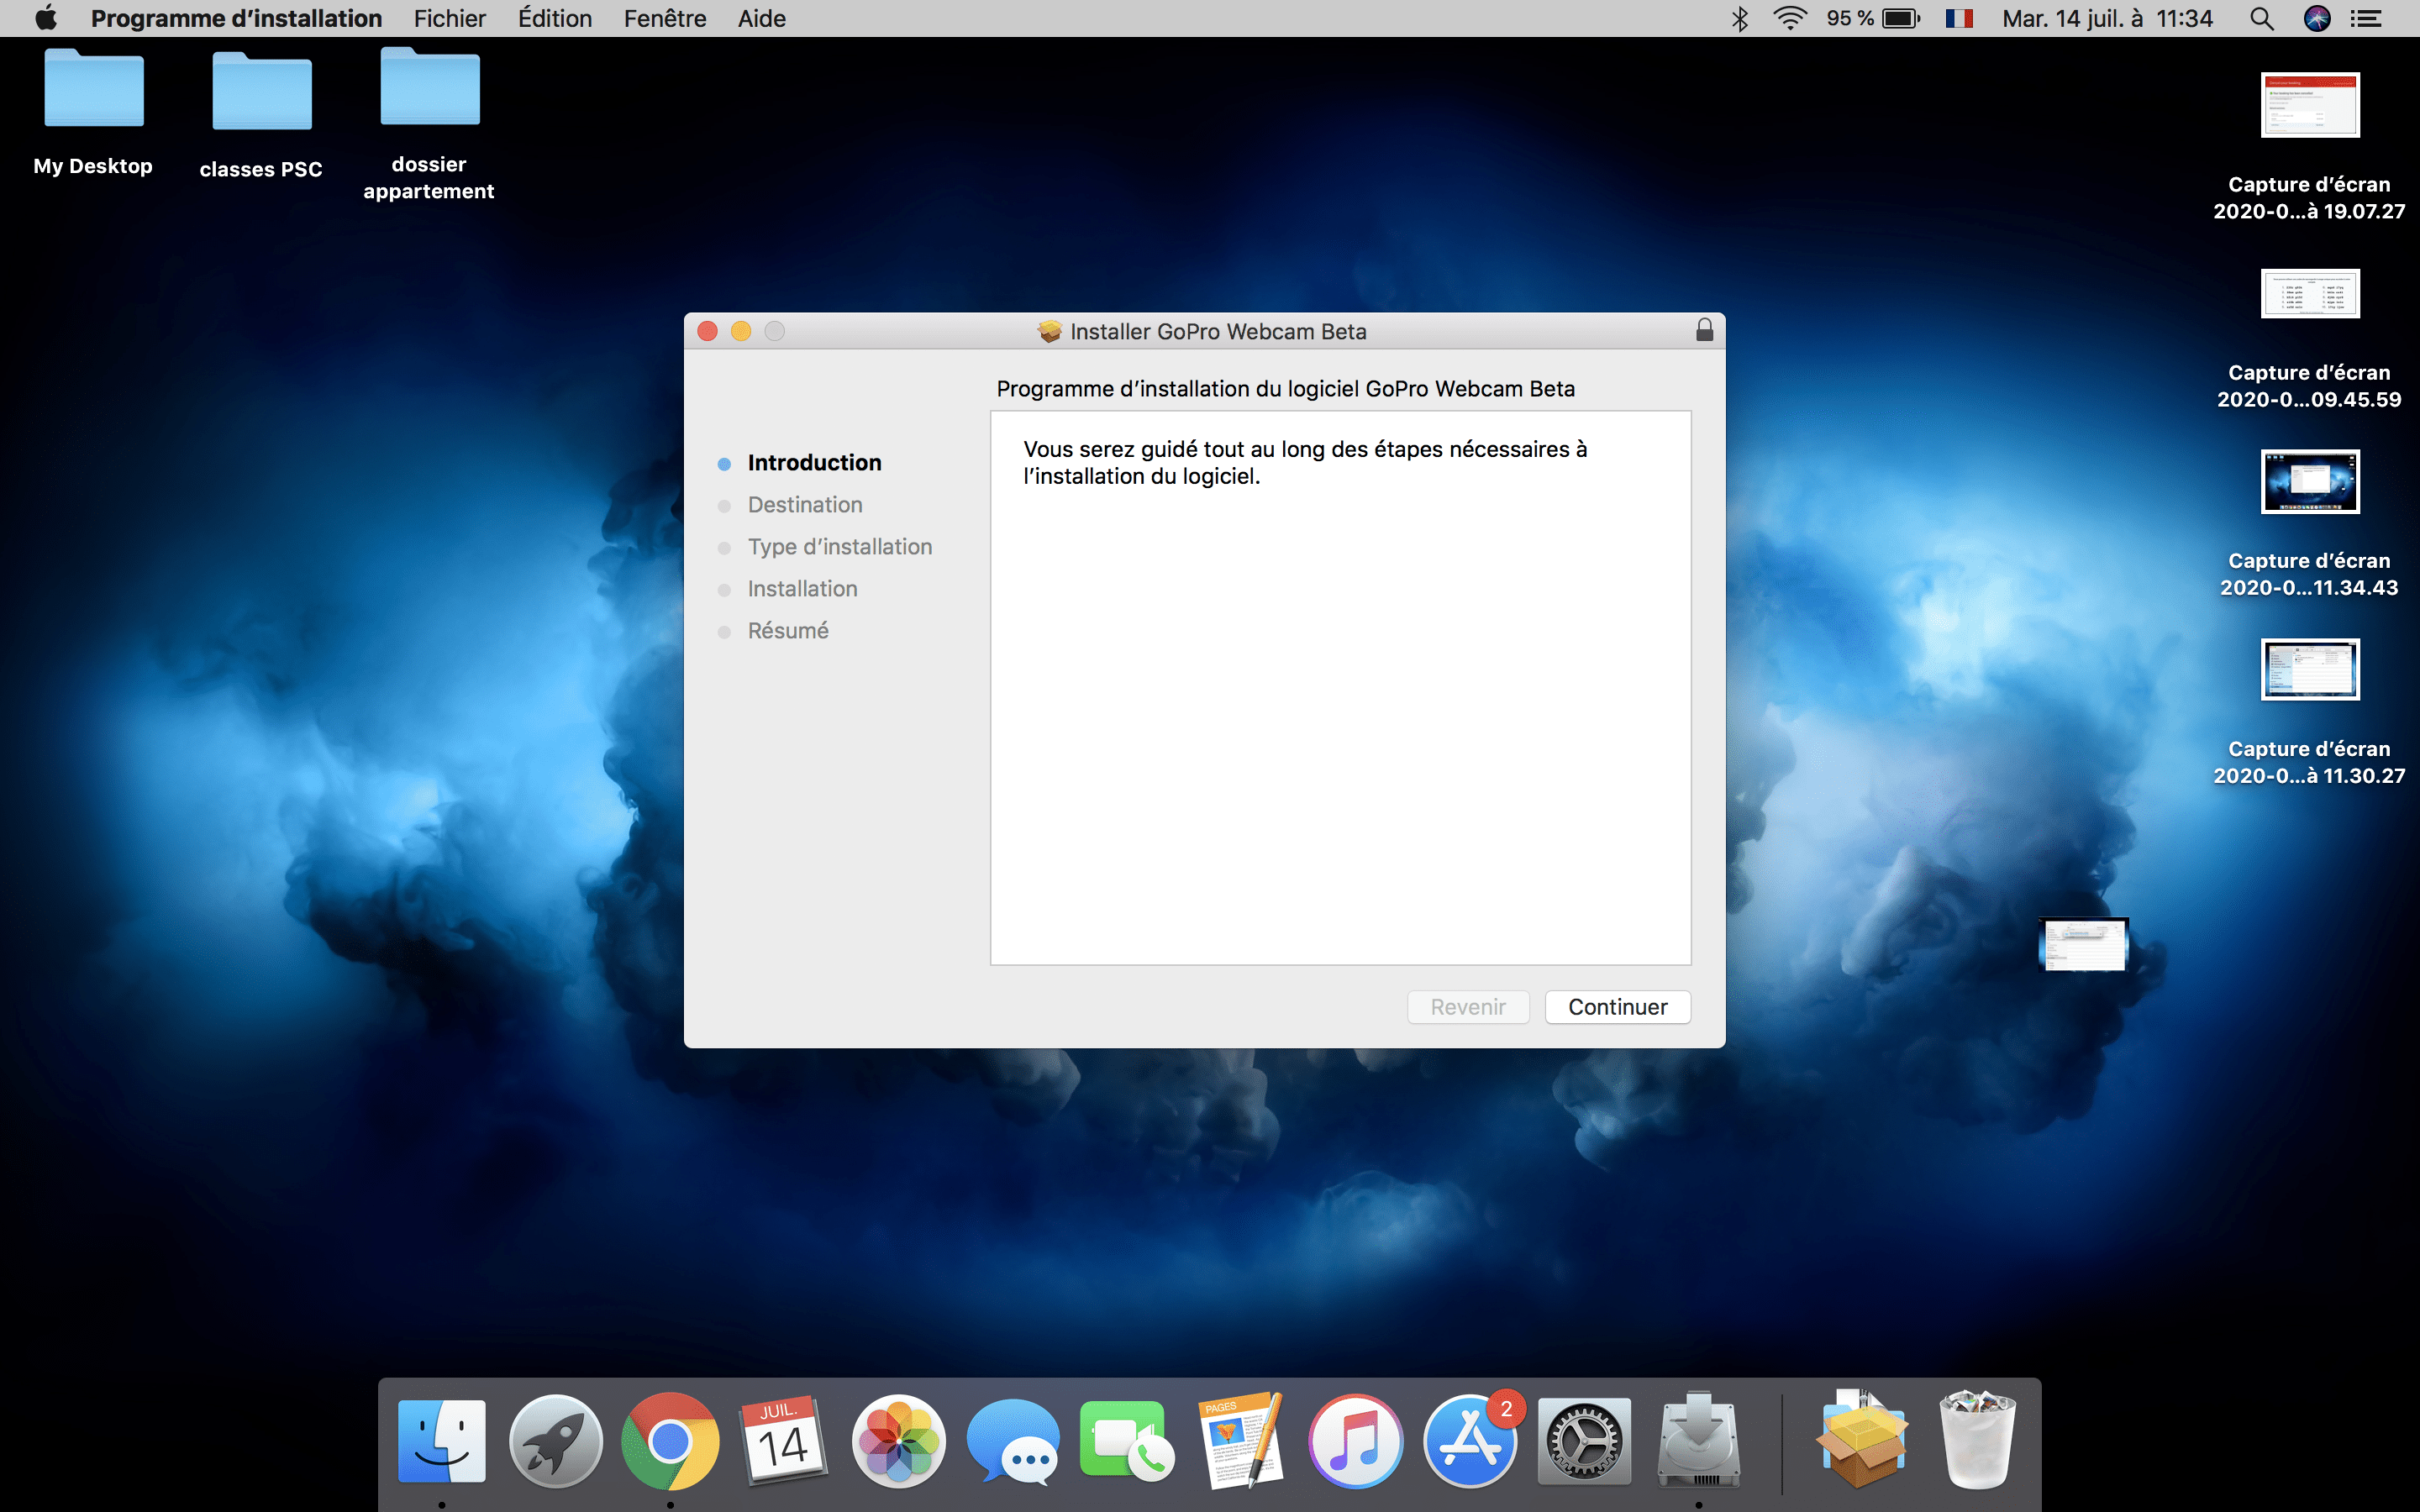Select Destination step in installer sidebar
The width and height of the screenshot is (2420, 1512).
[805, 505]
